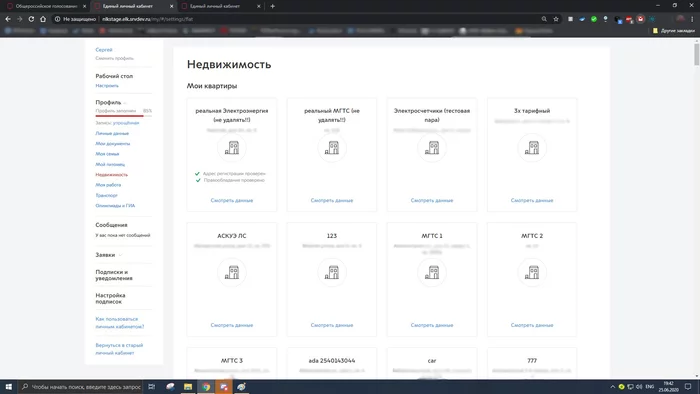
Task: Click 'Смотреть данные' for 'реальный МГТС'
Action: [x=332, y=200]
